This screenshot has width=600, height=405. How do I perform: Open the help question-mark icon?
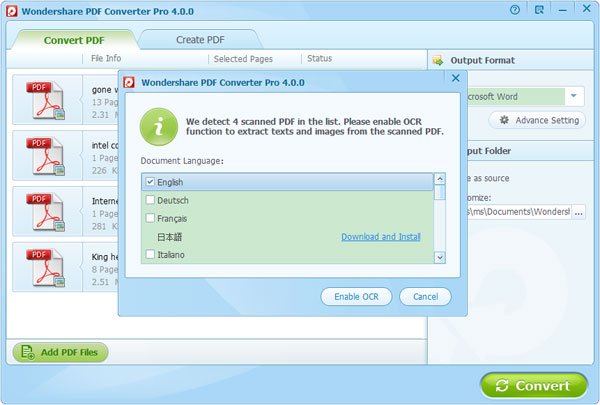pyautogui.click(x=515, y=10)
